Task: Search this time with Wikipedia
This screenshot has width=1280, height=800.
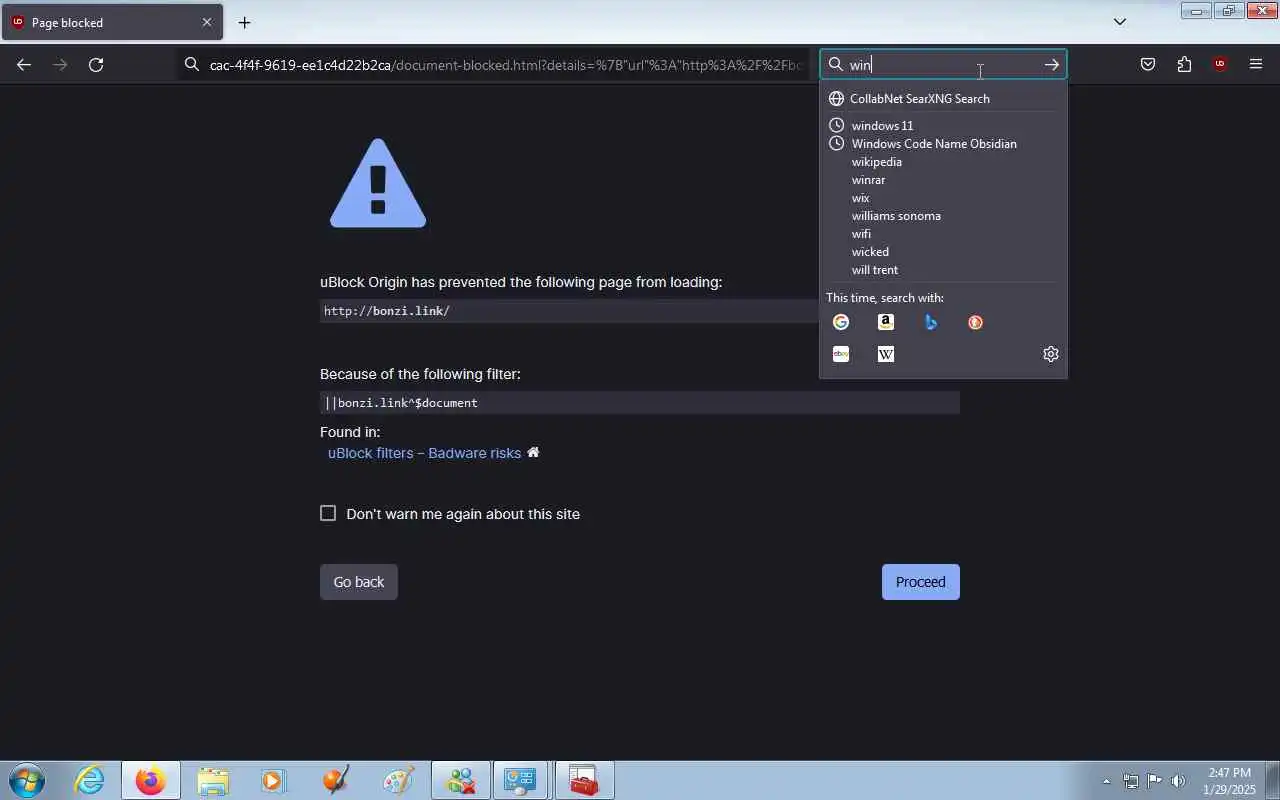Action: (886, 354)
